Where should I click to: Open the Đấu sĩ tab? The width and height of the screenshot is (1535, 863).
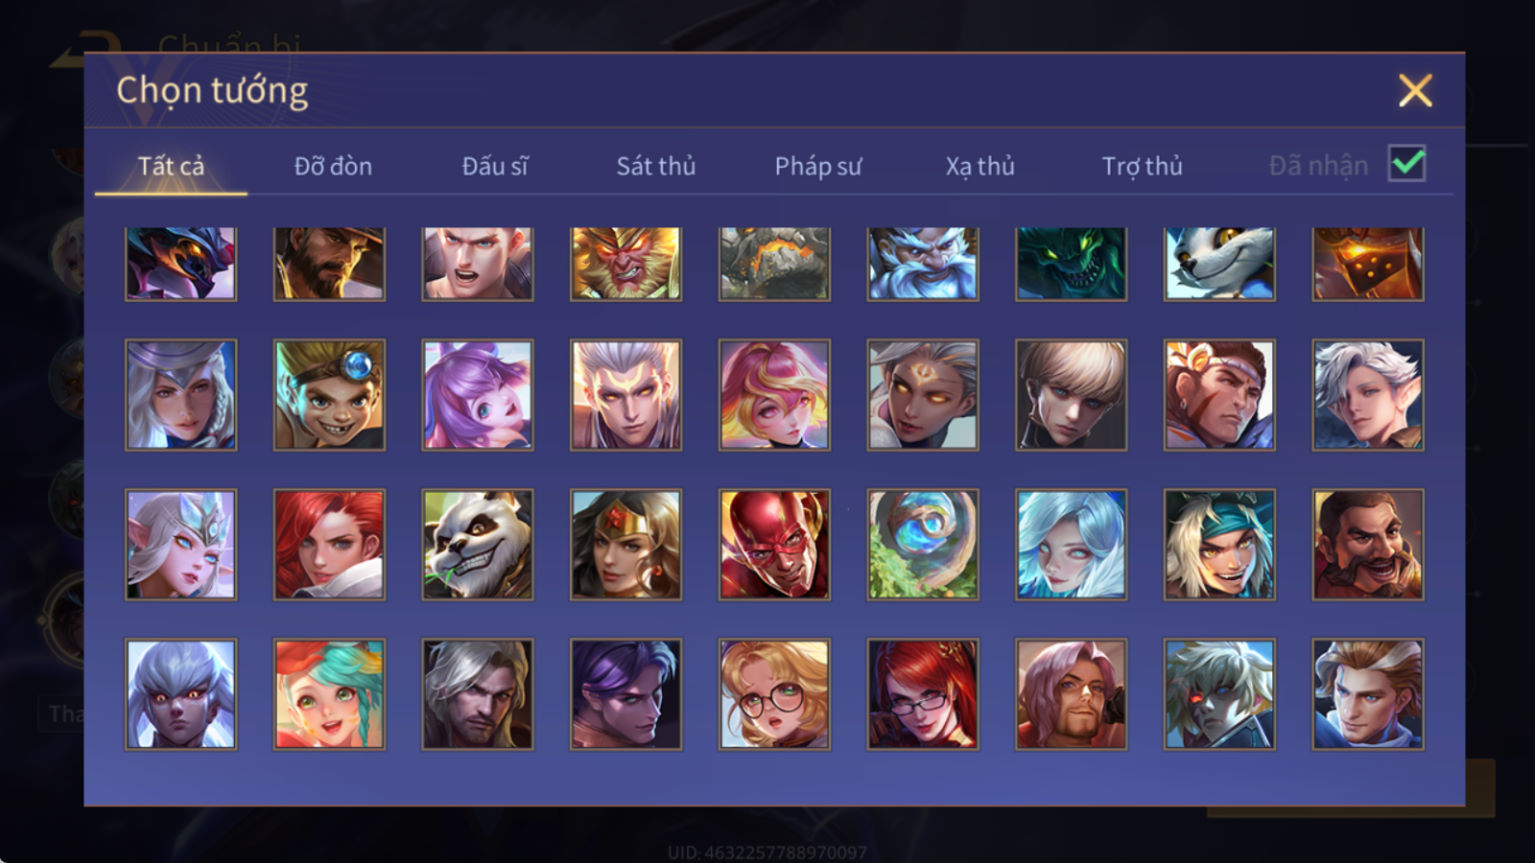(x=495, y=166)
